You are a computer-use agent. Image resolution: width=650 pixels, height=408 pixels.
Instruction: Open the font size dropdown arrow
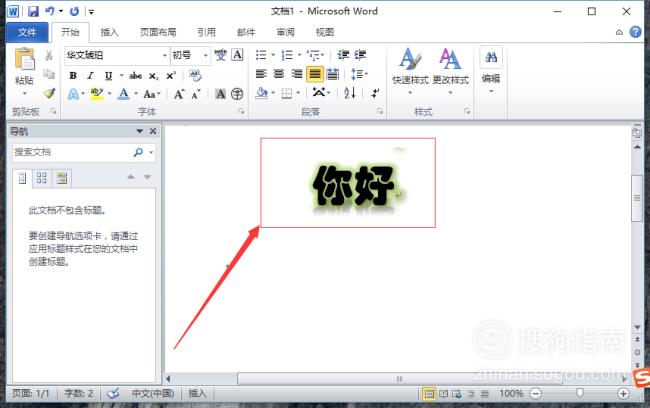click(x=205, y=55)
